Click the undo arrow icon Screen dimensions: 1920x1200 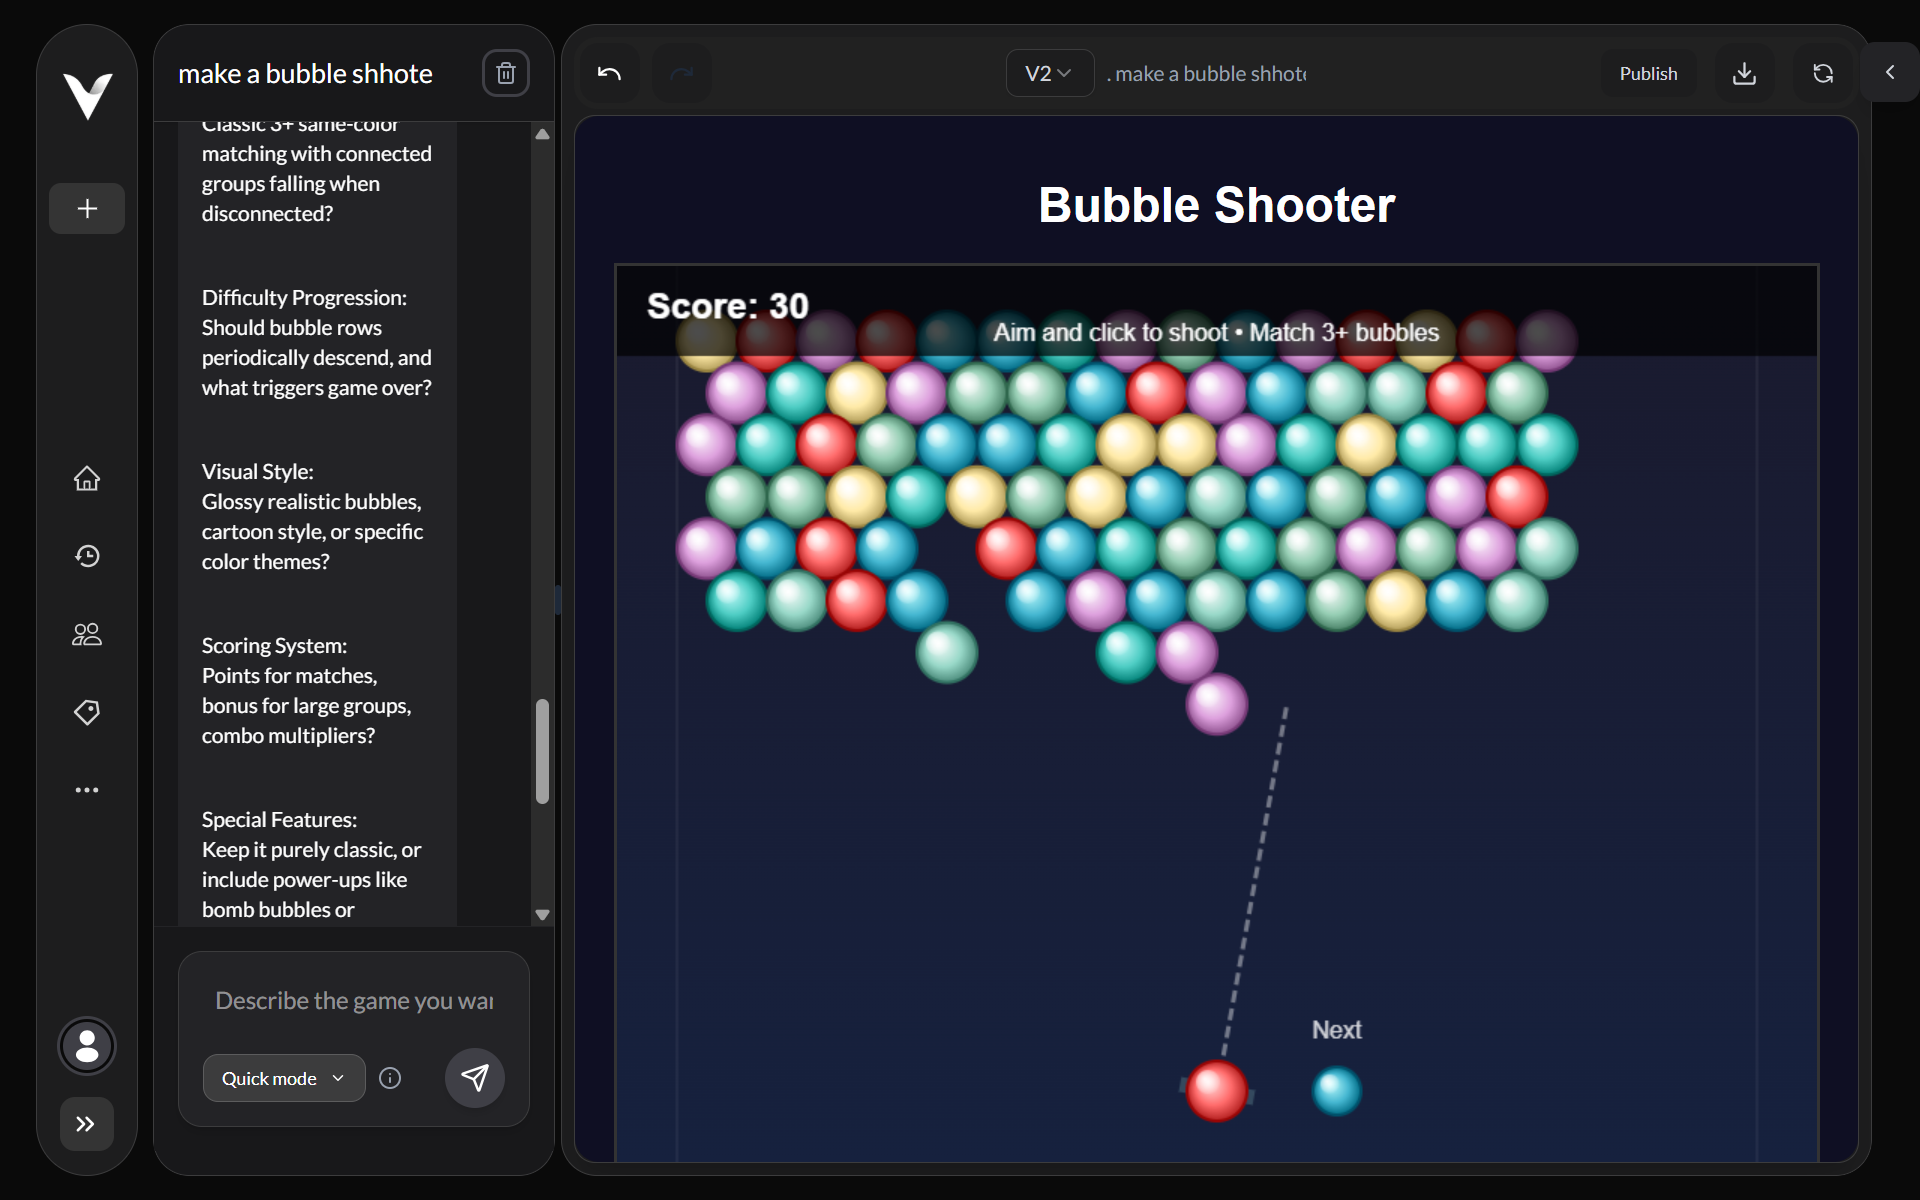tap(609, 73)
